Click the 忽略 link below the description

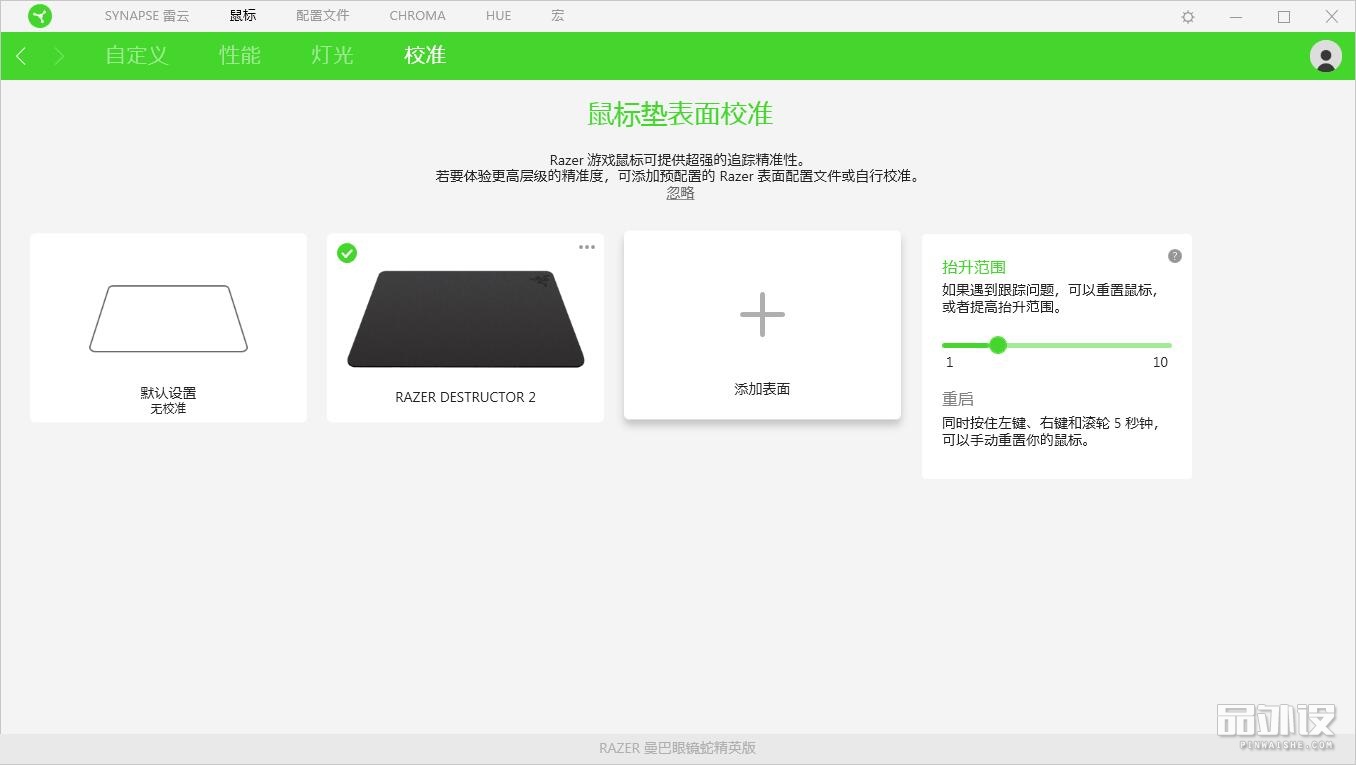tap(680, 193)
